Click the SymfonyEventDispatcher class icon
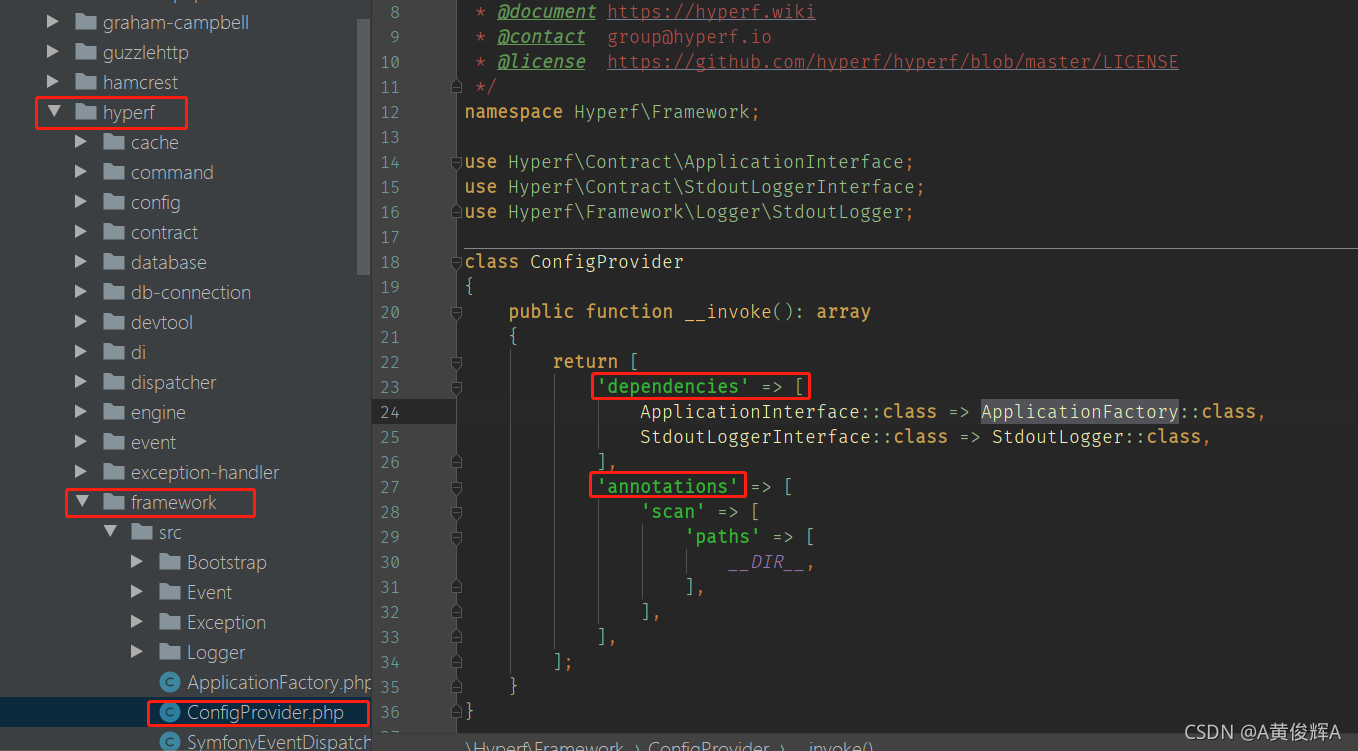The height and width of the screenshot is (751, 1358). point(169,741)
